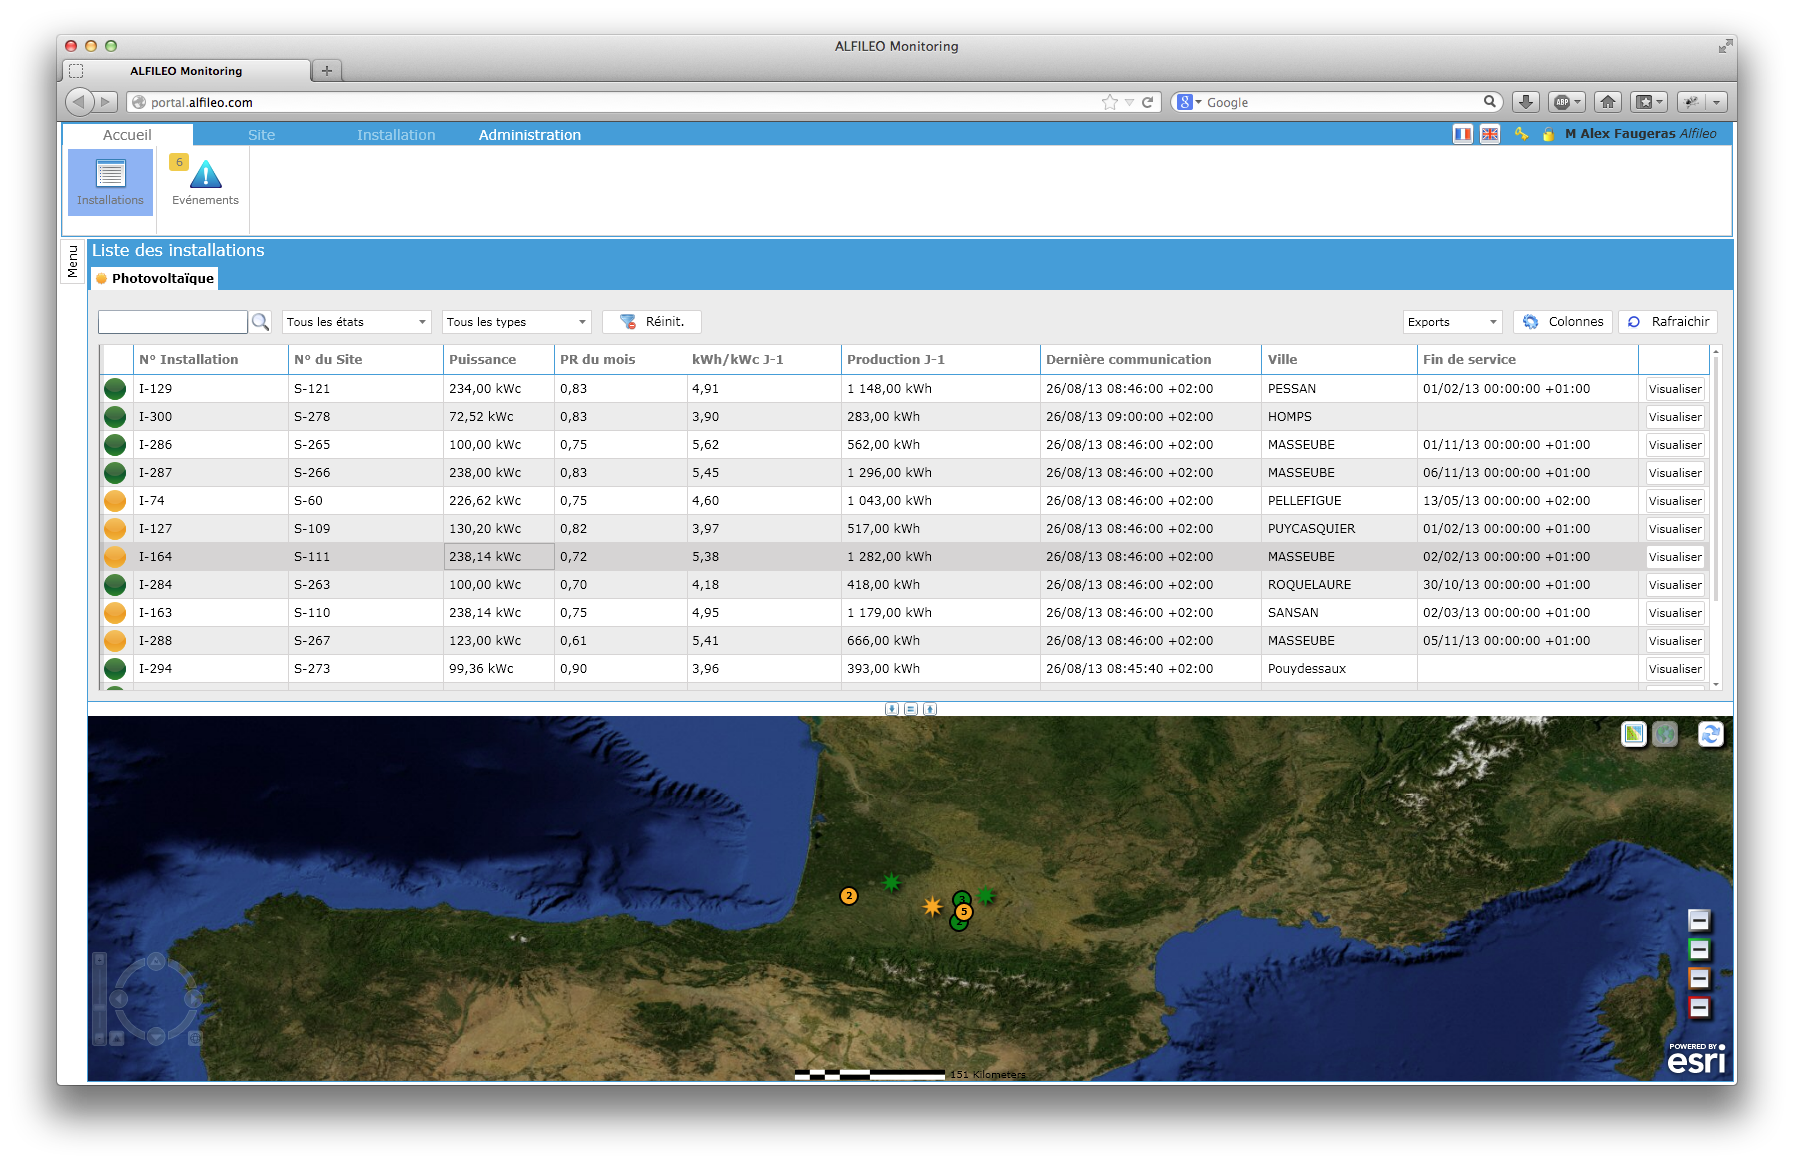This screenshot has width=1794, height=1164.
Task: Go to the browser home page icon
Action: point(1608,102)
